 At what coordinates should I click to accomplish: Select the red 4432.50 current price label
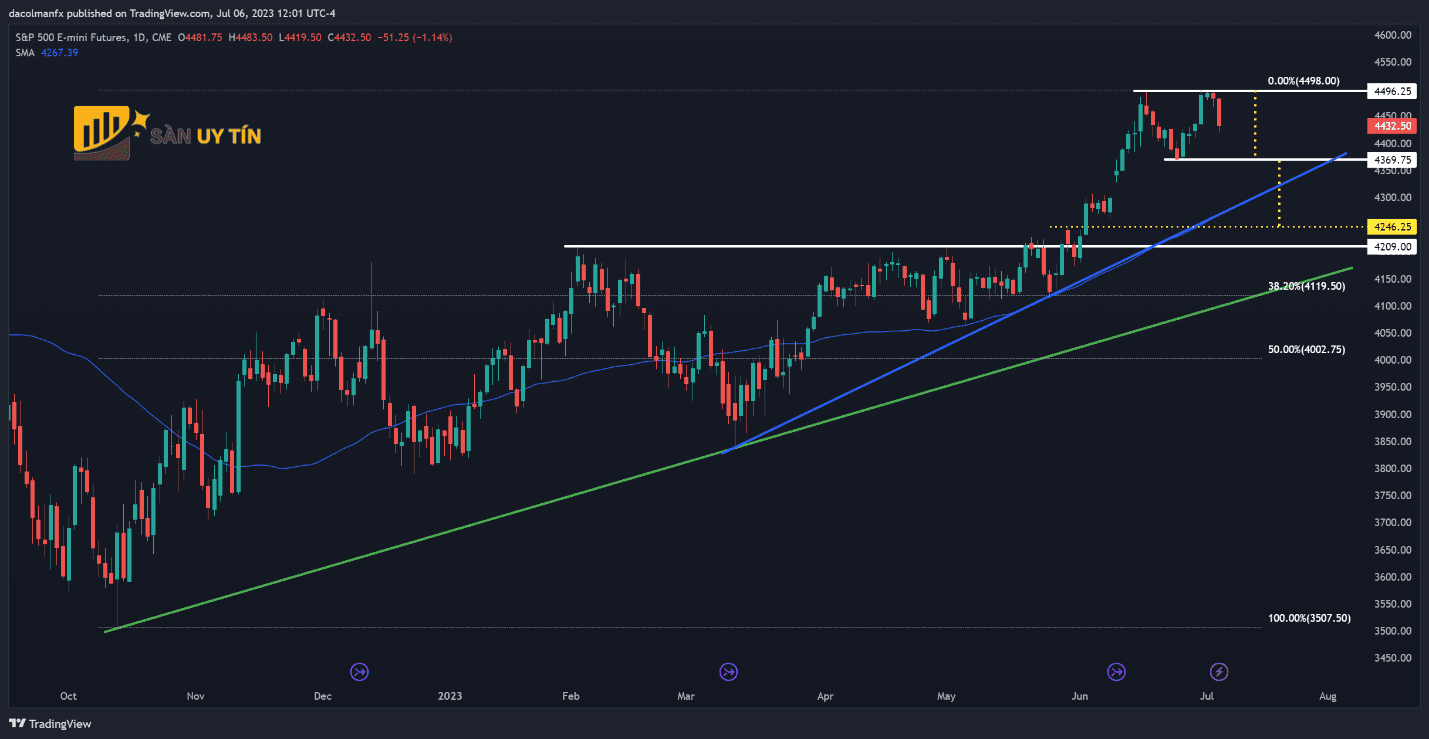point(1393,126)
